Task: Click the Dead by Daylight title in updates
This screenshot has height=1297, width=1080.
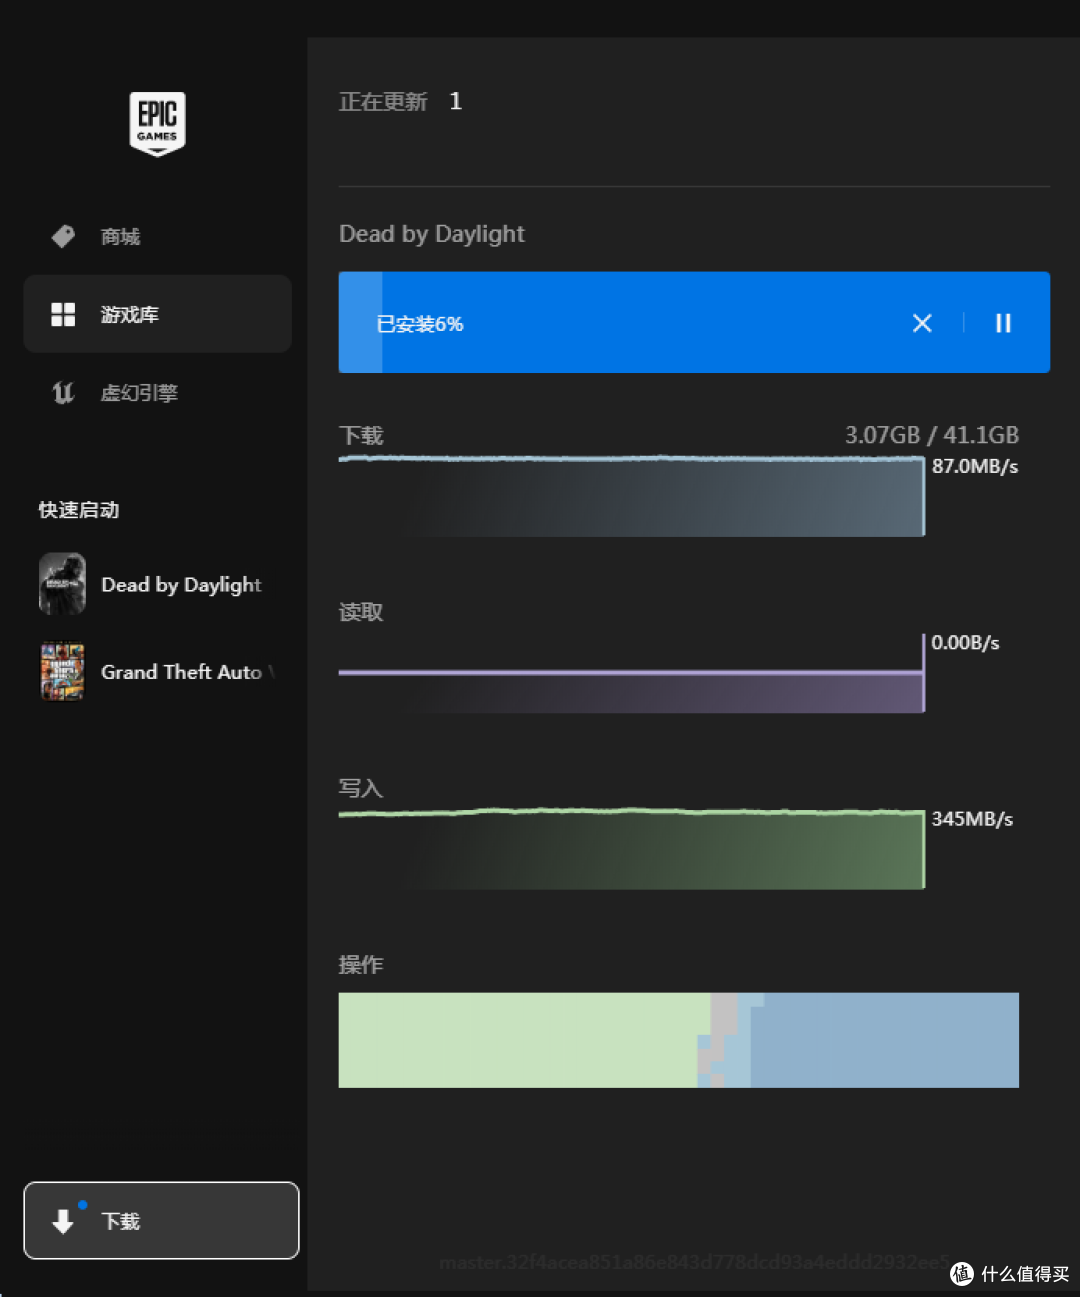Action: (431, 234)
